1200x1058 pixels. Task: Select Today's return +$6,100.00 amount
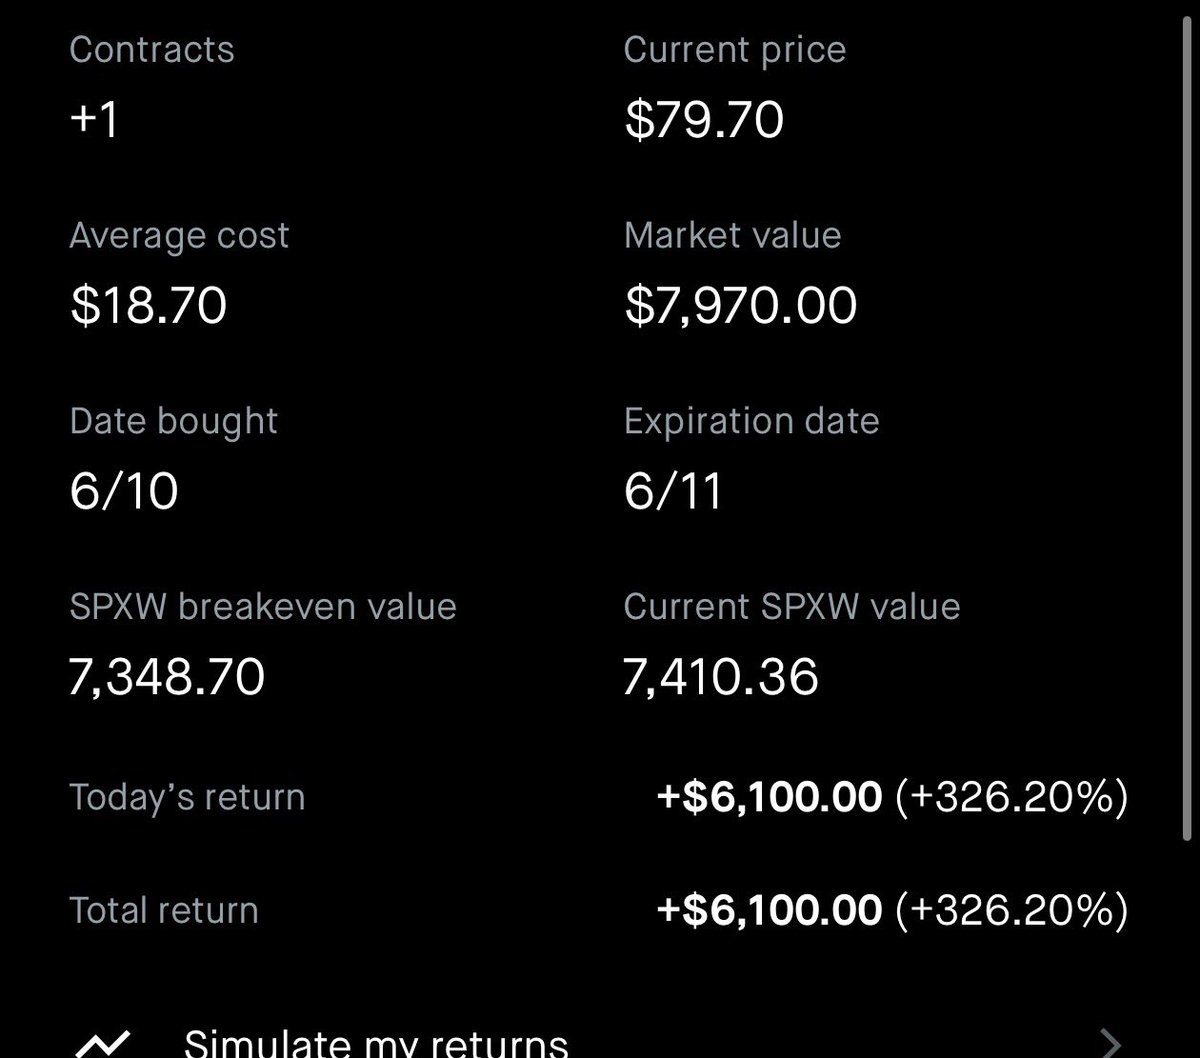pyautogui.click(x=770, y=797)
